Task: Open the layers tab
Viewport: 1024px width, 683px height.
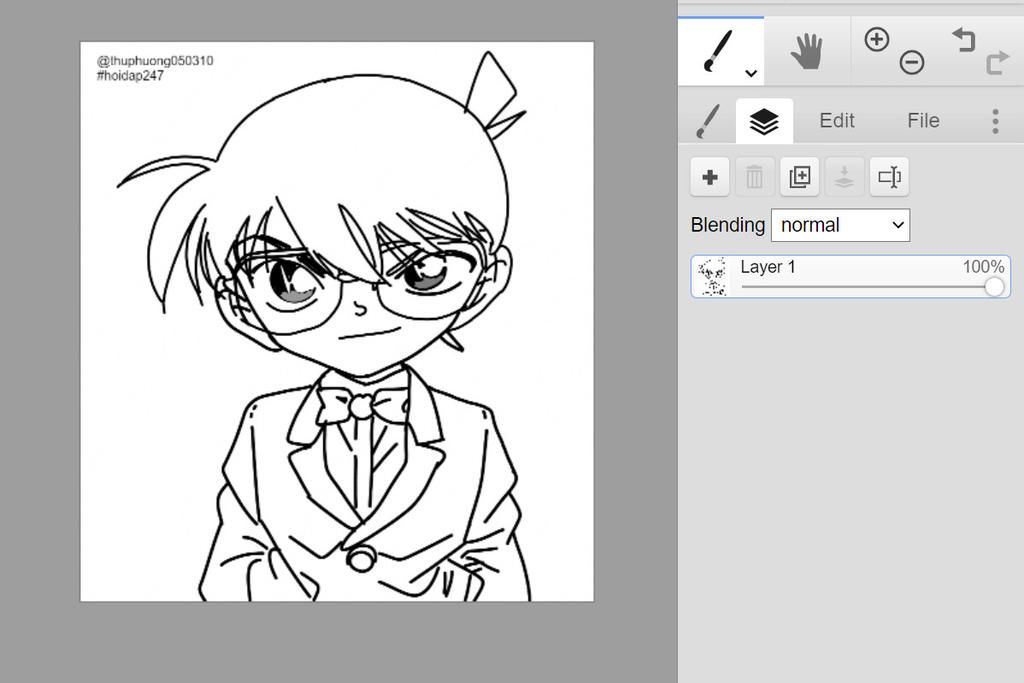Action: (764, 121)
